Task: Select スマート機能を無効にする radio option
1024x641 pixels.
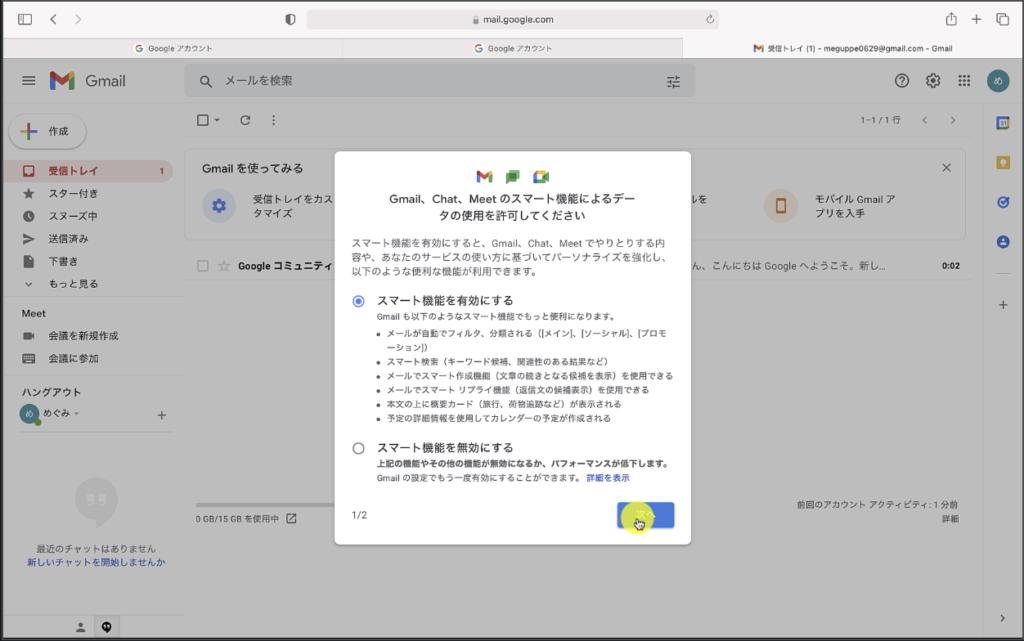Action: [x=359, y=448]
